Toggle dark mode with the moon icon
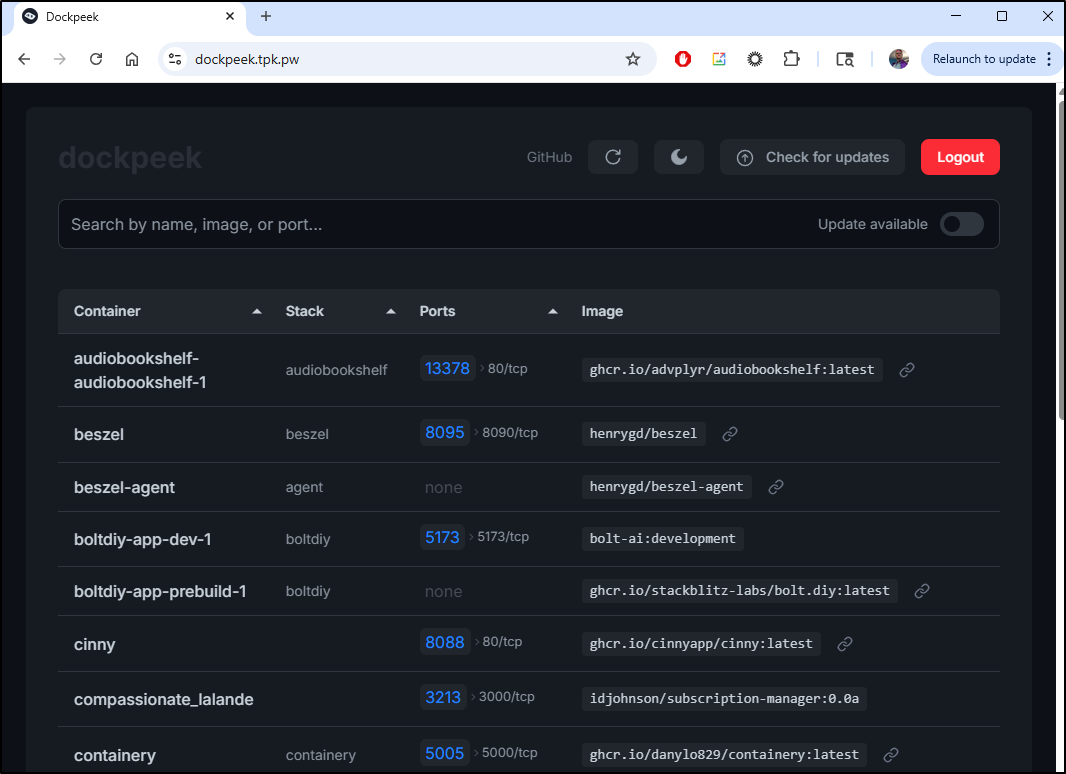The image size is (1066, 774). pyautogui.click(x=678, y=157)
